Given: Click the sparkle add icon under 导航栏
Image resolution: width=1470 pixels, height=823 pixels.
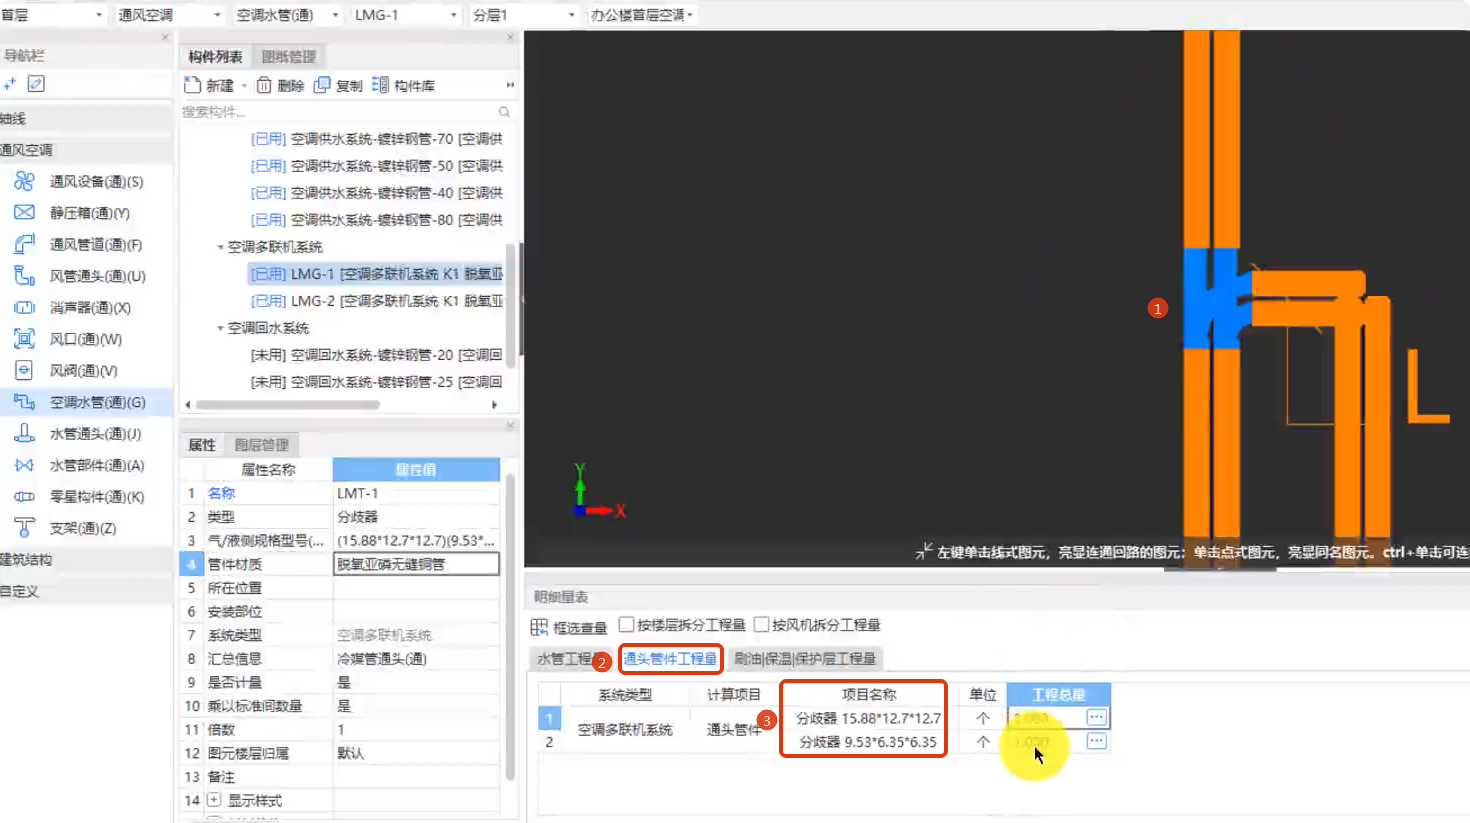Looking at the screenshot, I should coord(10,84).
